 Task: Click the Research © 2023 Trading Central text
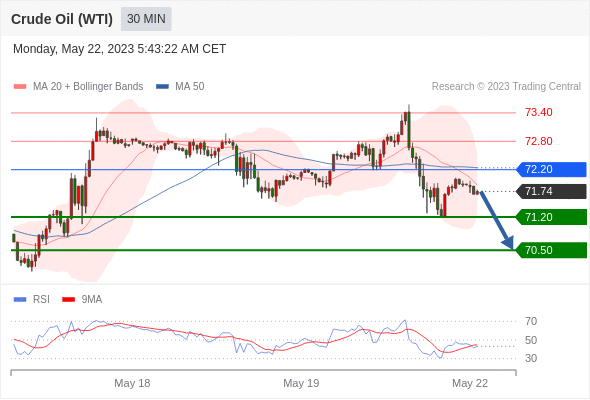coord(506,87)
